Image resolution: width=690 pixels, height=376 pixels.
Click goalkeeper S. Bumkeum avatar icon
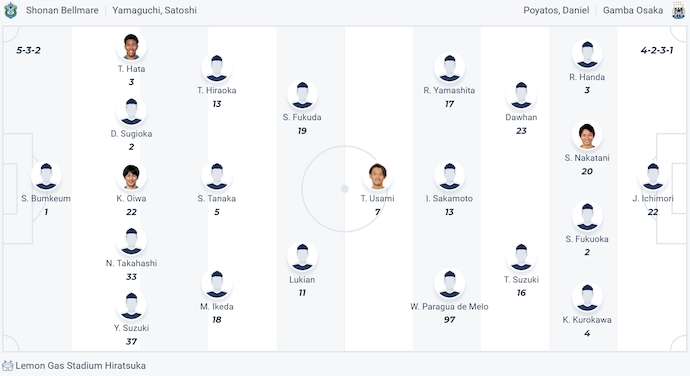pyautogui.click(x=46, y=176)
